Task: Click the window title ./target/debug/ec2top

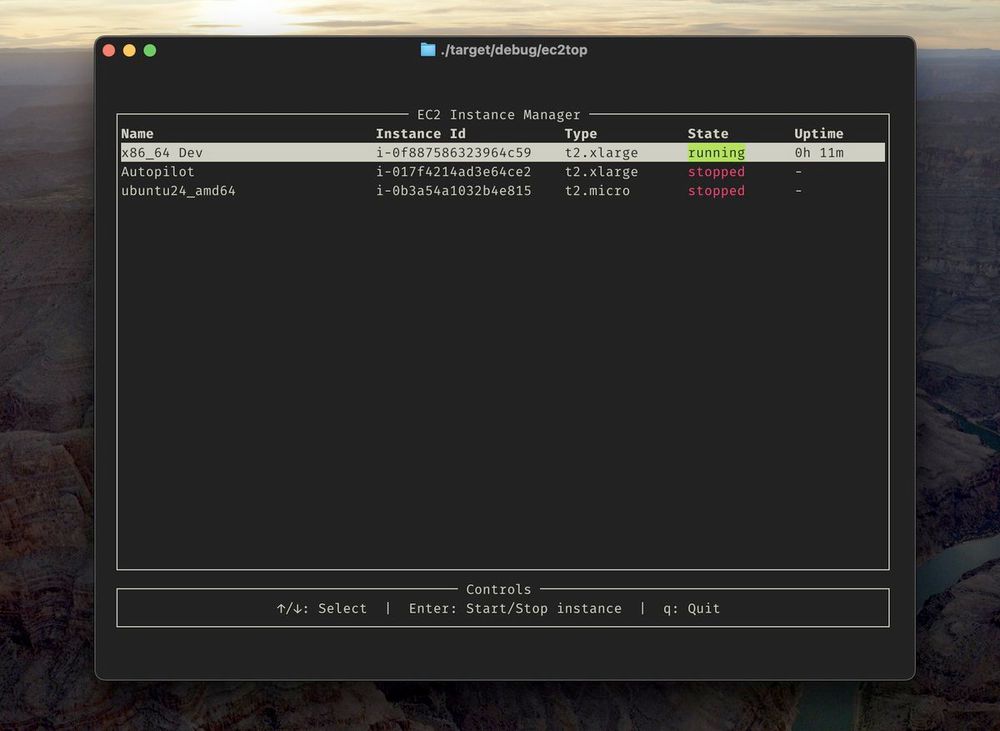Action: click(x=513, y=50)
